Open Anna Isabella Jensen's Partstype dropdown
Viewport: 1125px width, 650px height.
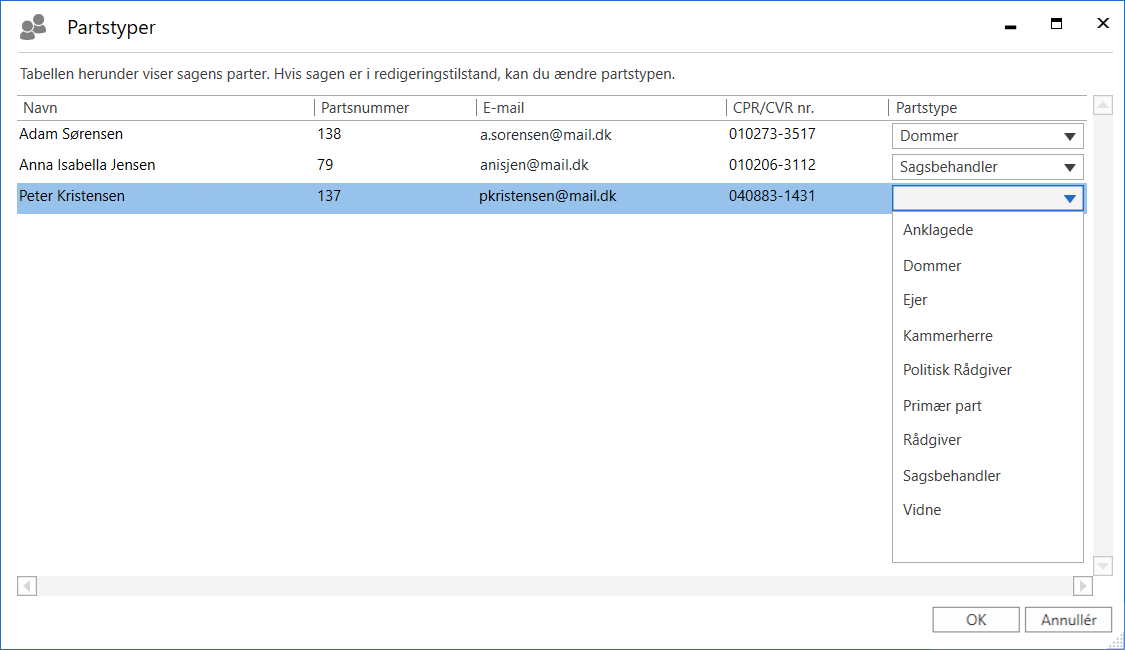coord(1069,168)
